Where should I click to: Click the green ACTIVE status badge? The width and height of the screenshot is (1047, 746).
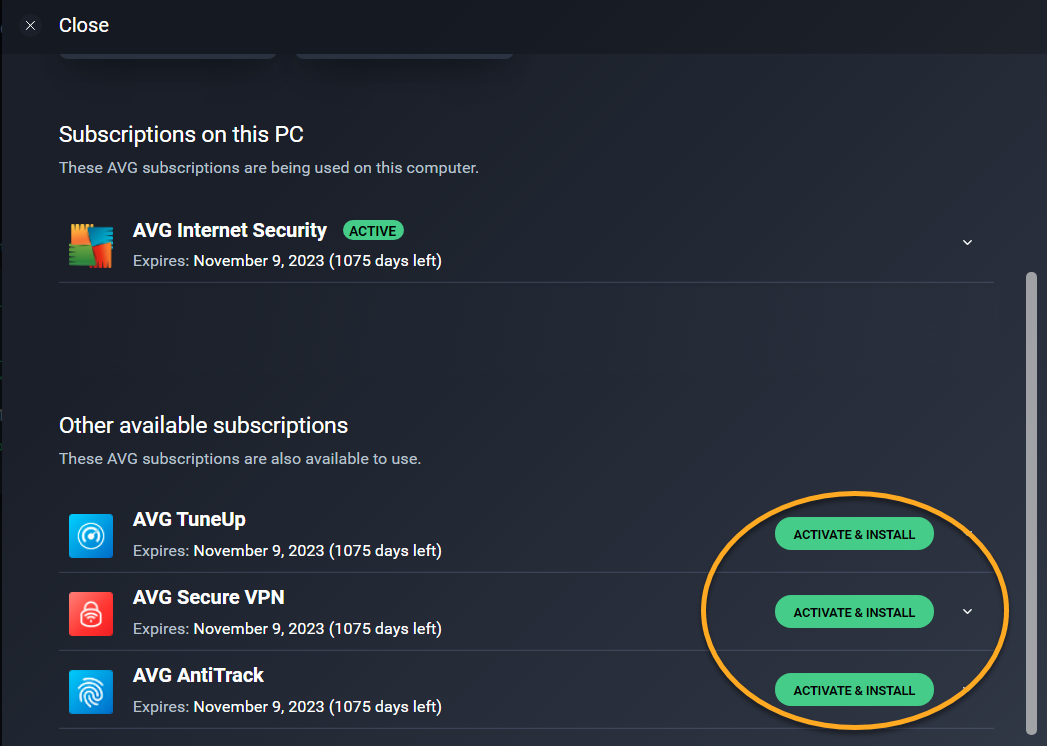[x=373, y=230]
